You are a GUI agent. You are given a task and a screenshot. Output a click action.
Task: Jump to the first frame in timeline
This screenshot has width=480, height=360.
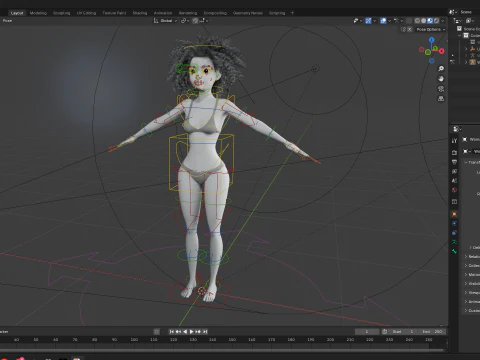click(171, 332)
